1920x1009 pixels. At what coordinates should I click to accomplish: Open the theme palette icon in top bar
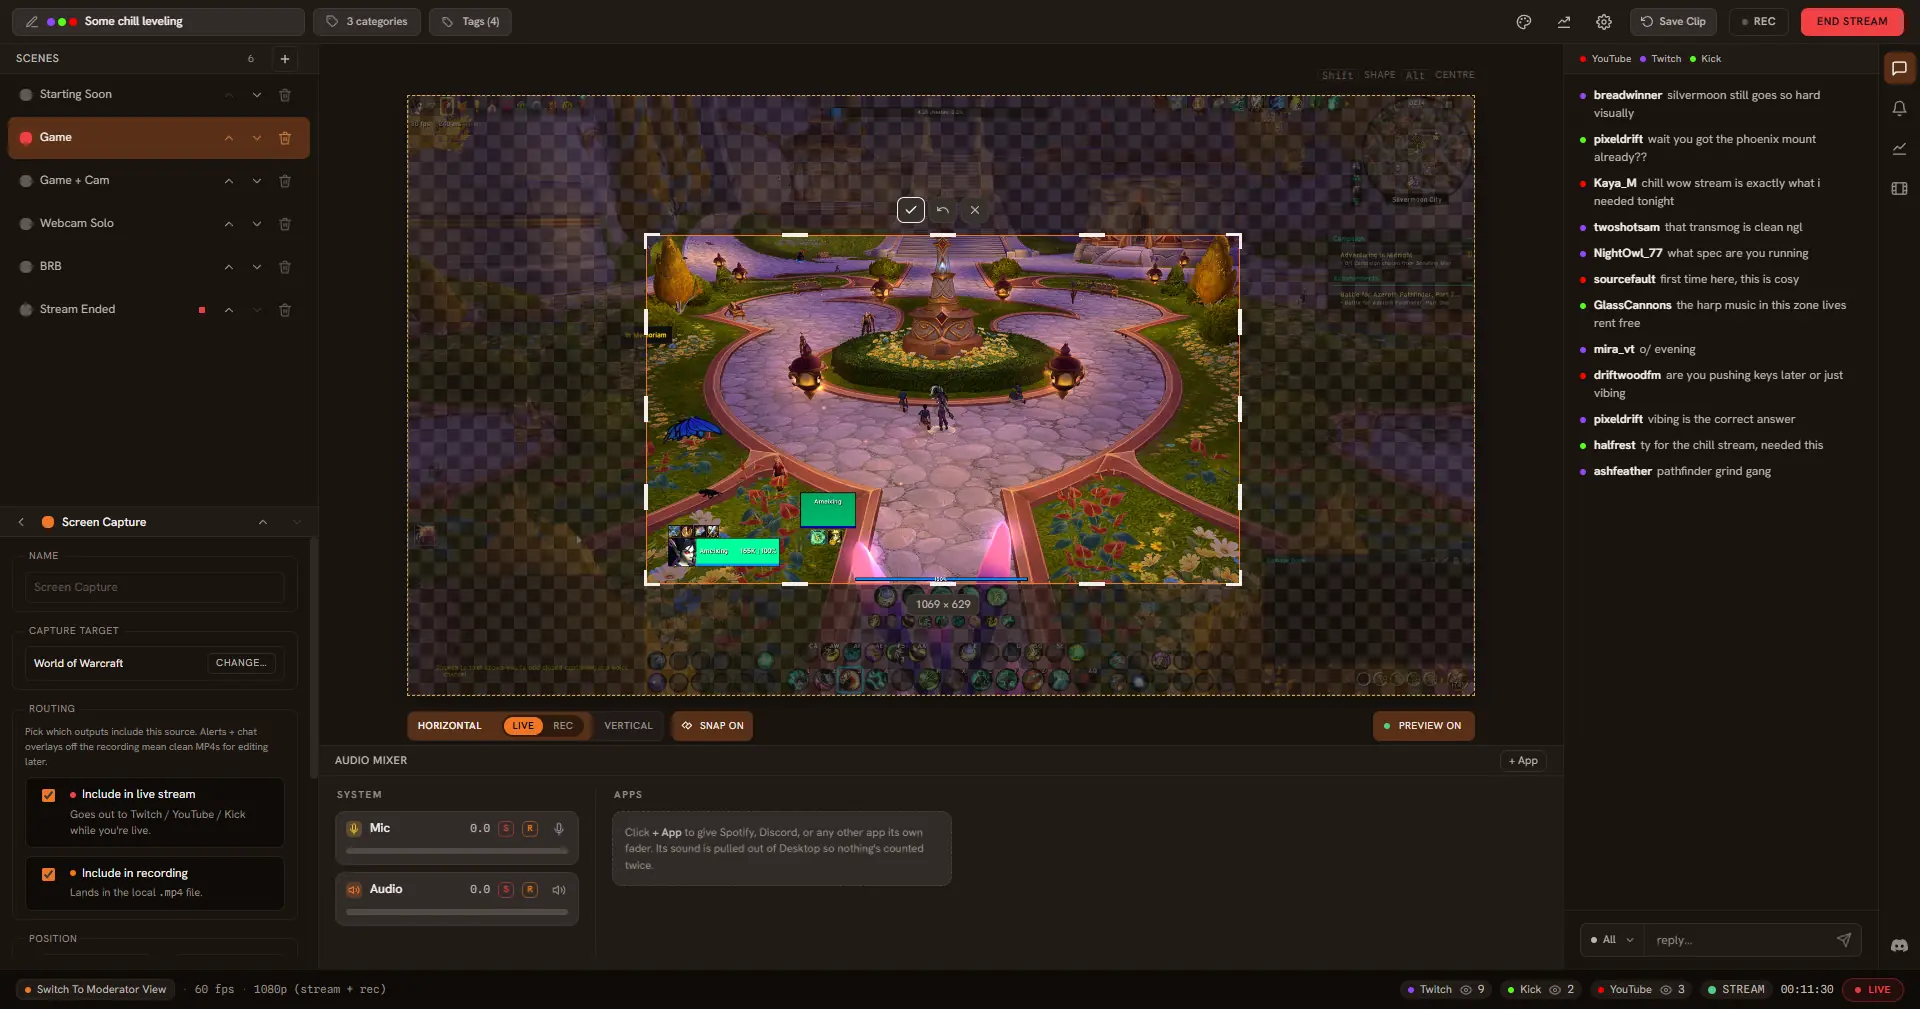[x=1524, y=22]
